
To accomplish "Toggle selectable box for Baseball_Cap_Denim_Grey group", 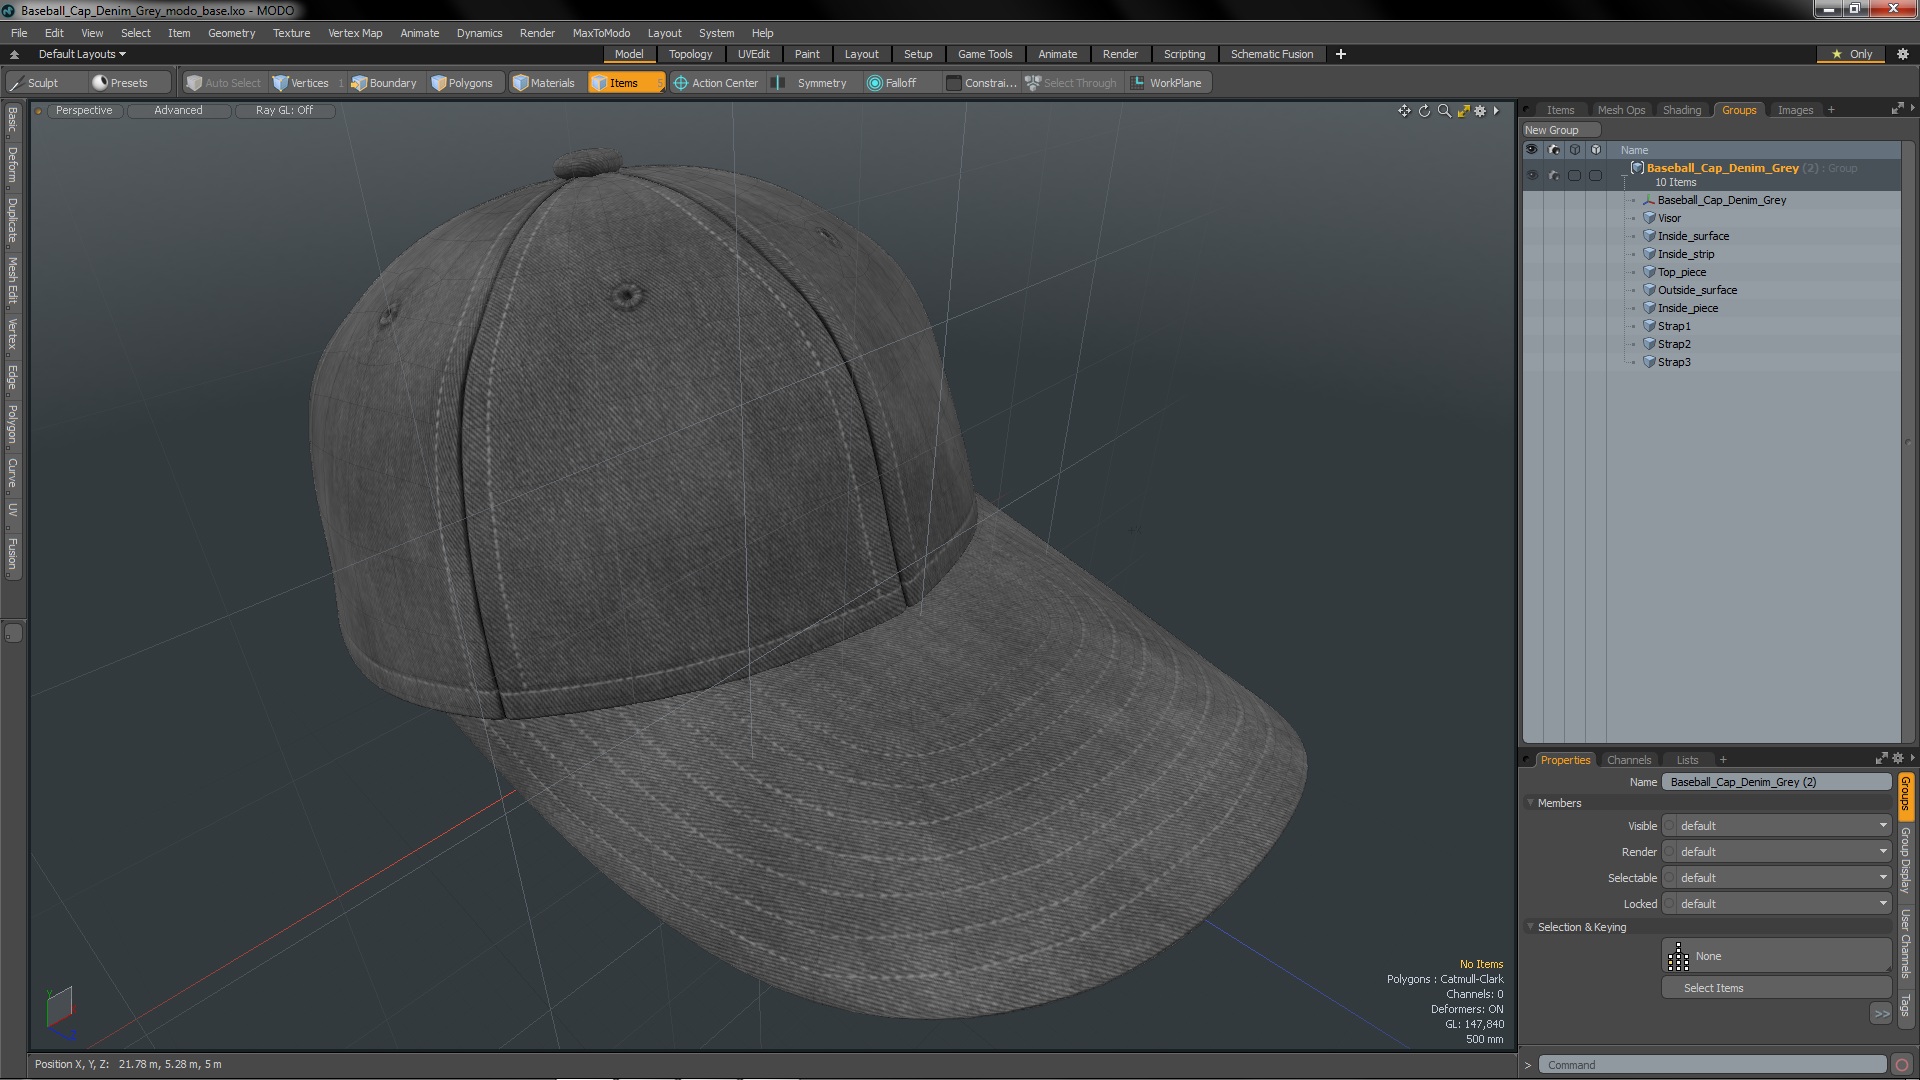I will pos(1574,175).
